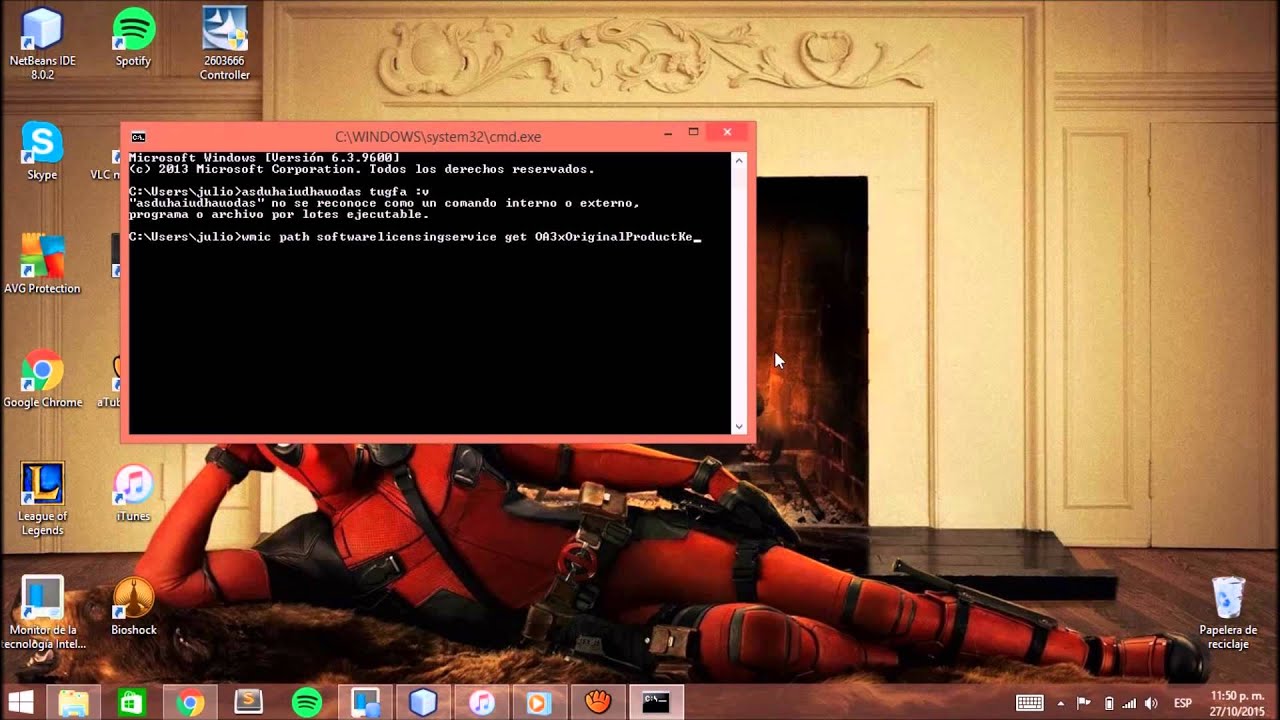Screen dimensions: 1280x720
Task: Click the cmd scrollbar down arrow
Action: (739, 426)
